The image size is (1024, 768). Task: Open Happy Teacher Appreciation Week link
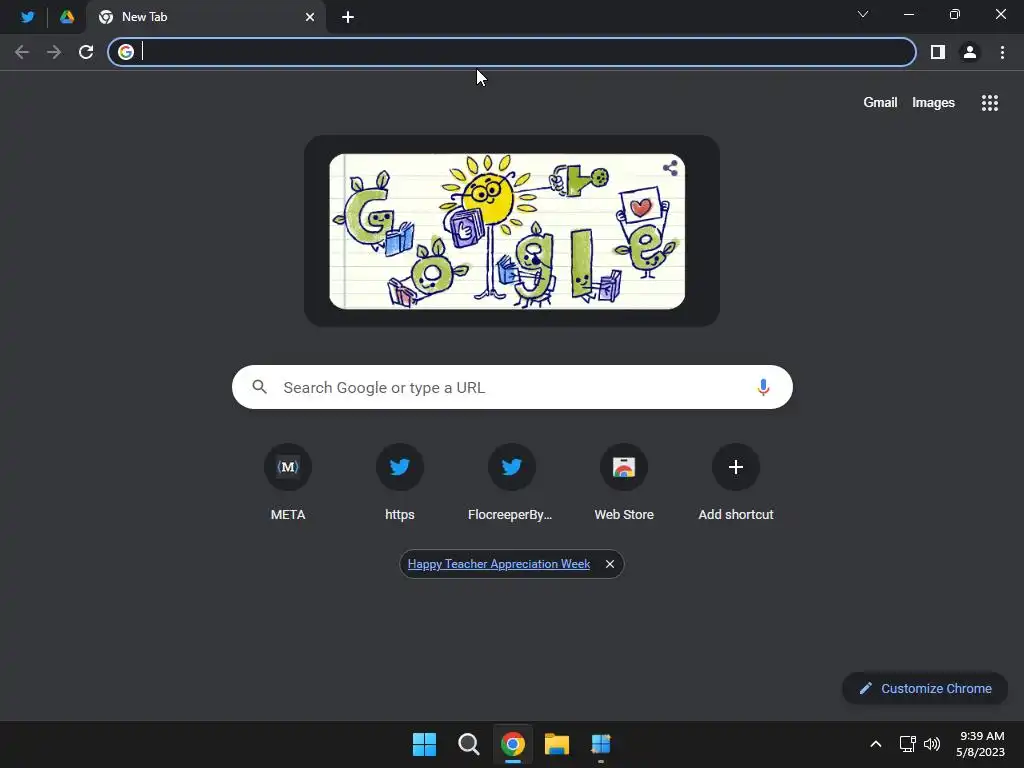pyautogui.click(x=499, y=564)
